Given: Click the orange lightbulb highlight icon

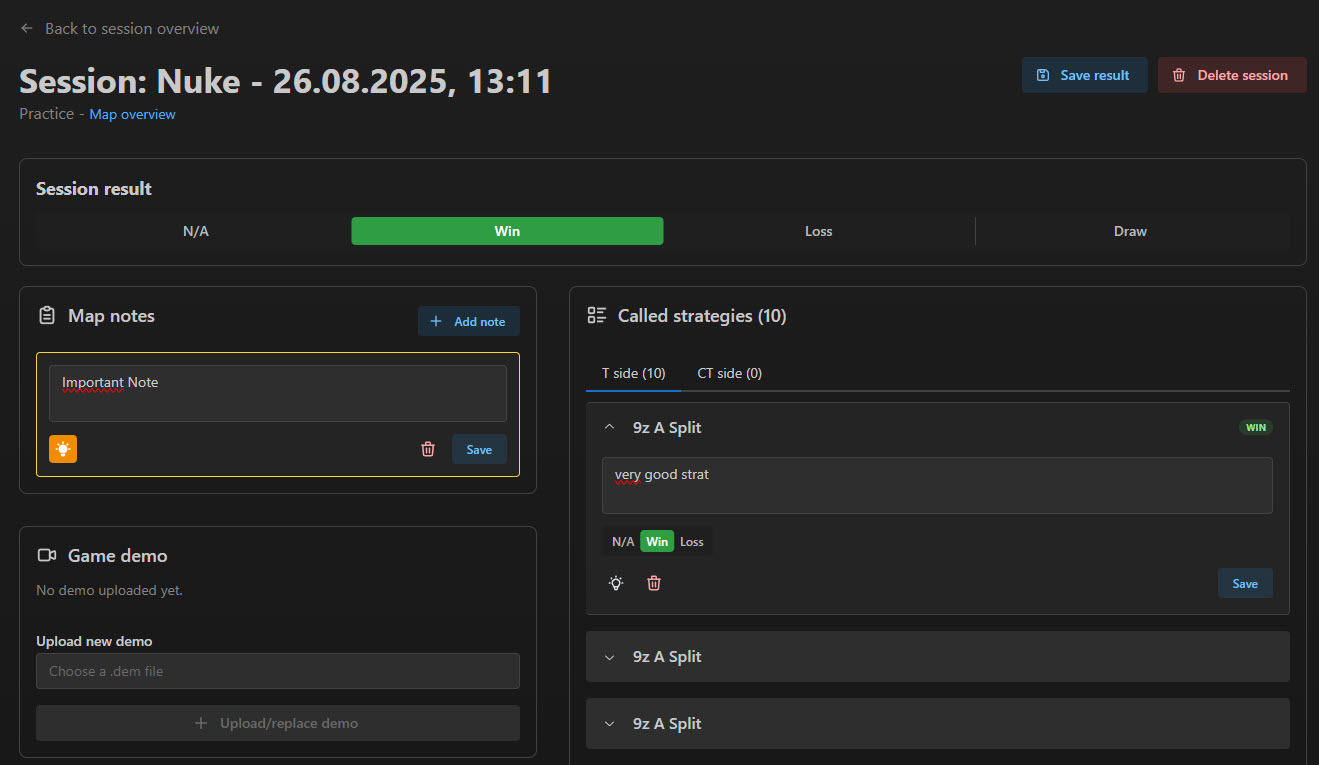Looking at the screenshot, I should click(x=63, y=449).
